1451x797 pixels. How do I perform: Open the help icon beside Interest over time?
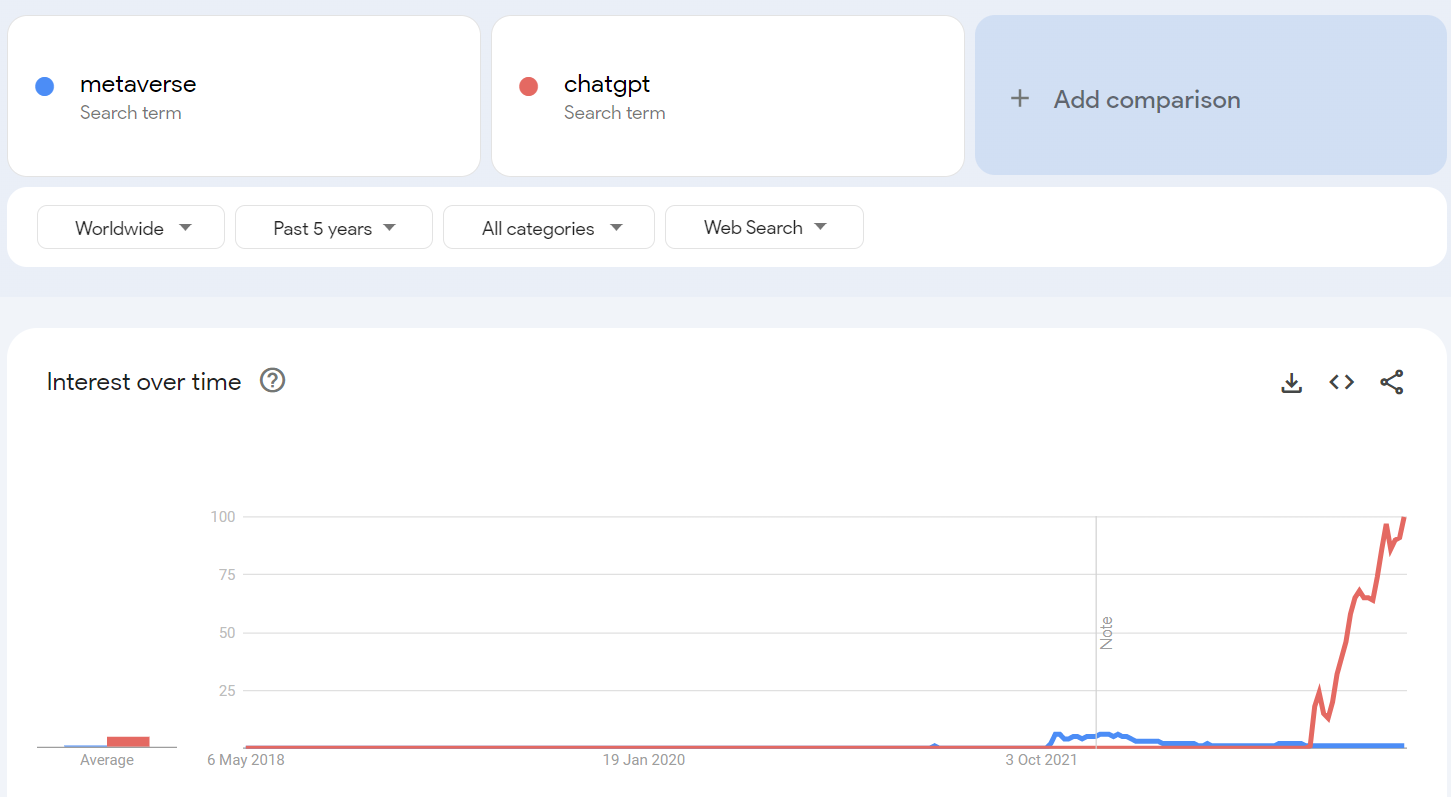(273, 381)
